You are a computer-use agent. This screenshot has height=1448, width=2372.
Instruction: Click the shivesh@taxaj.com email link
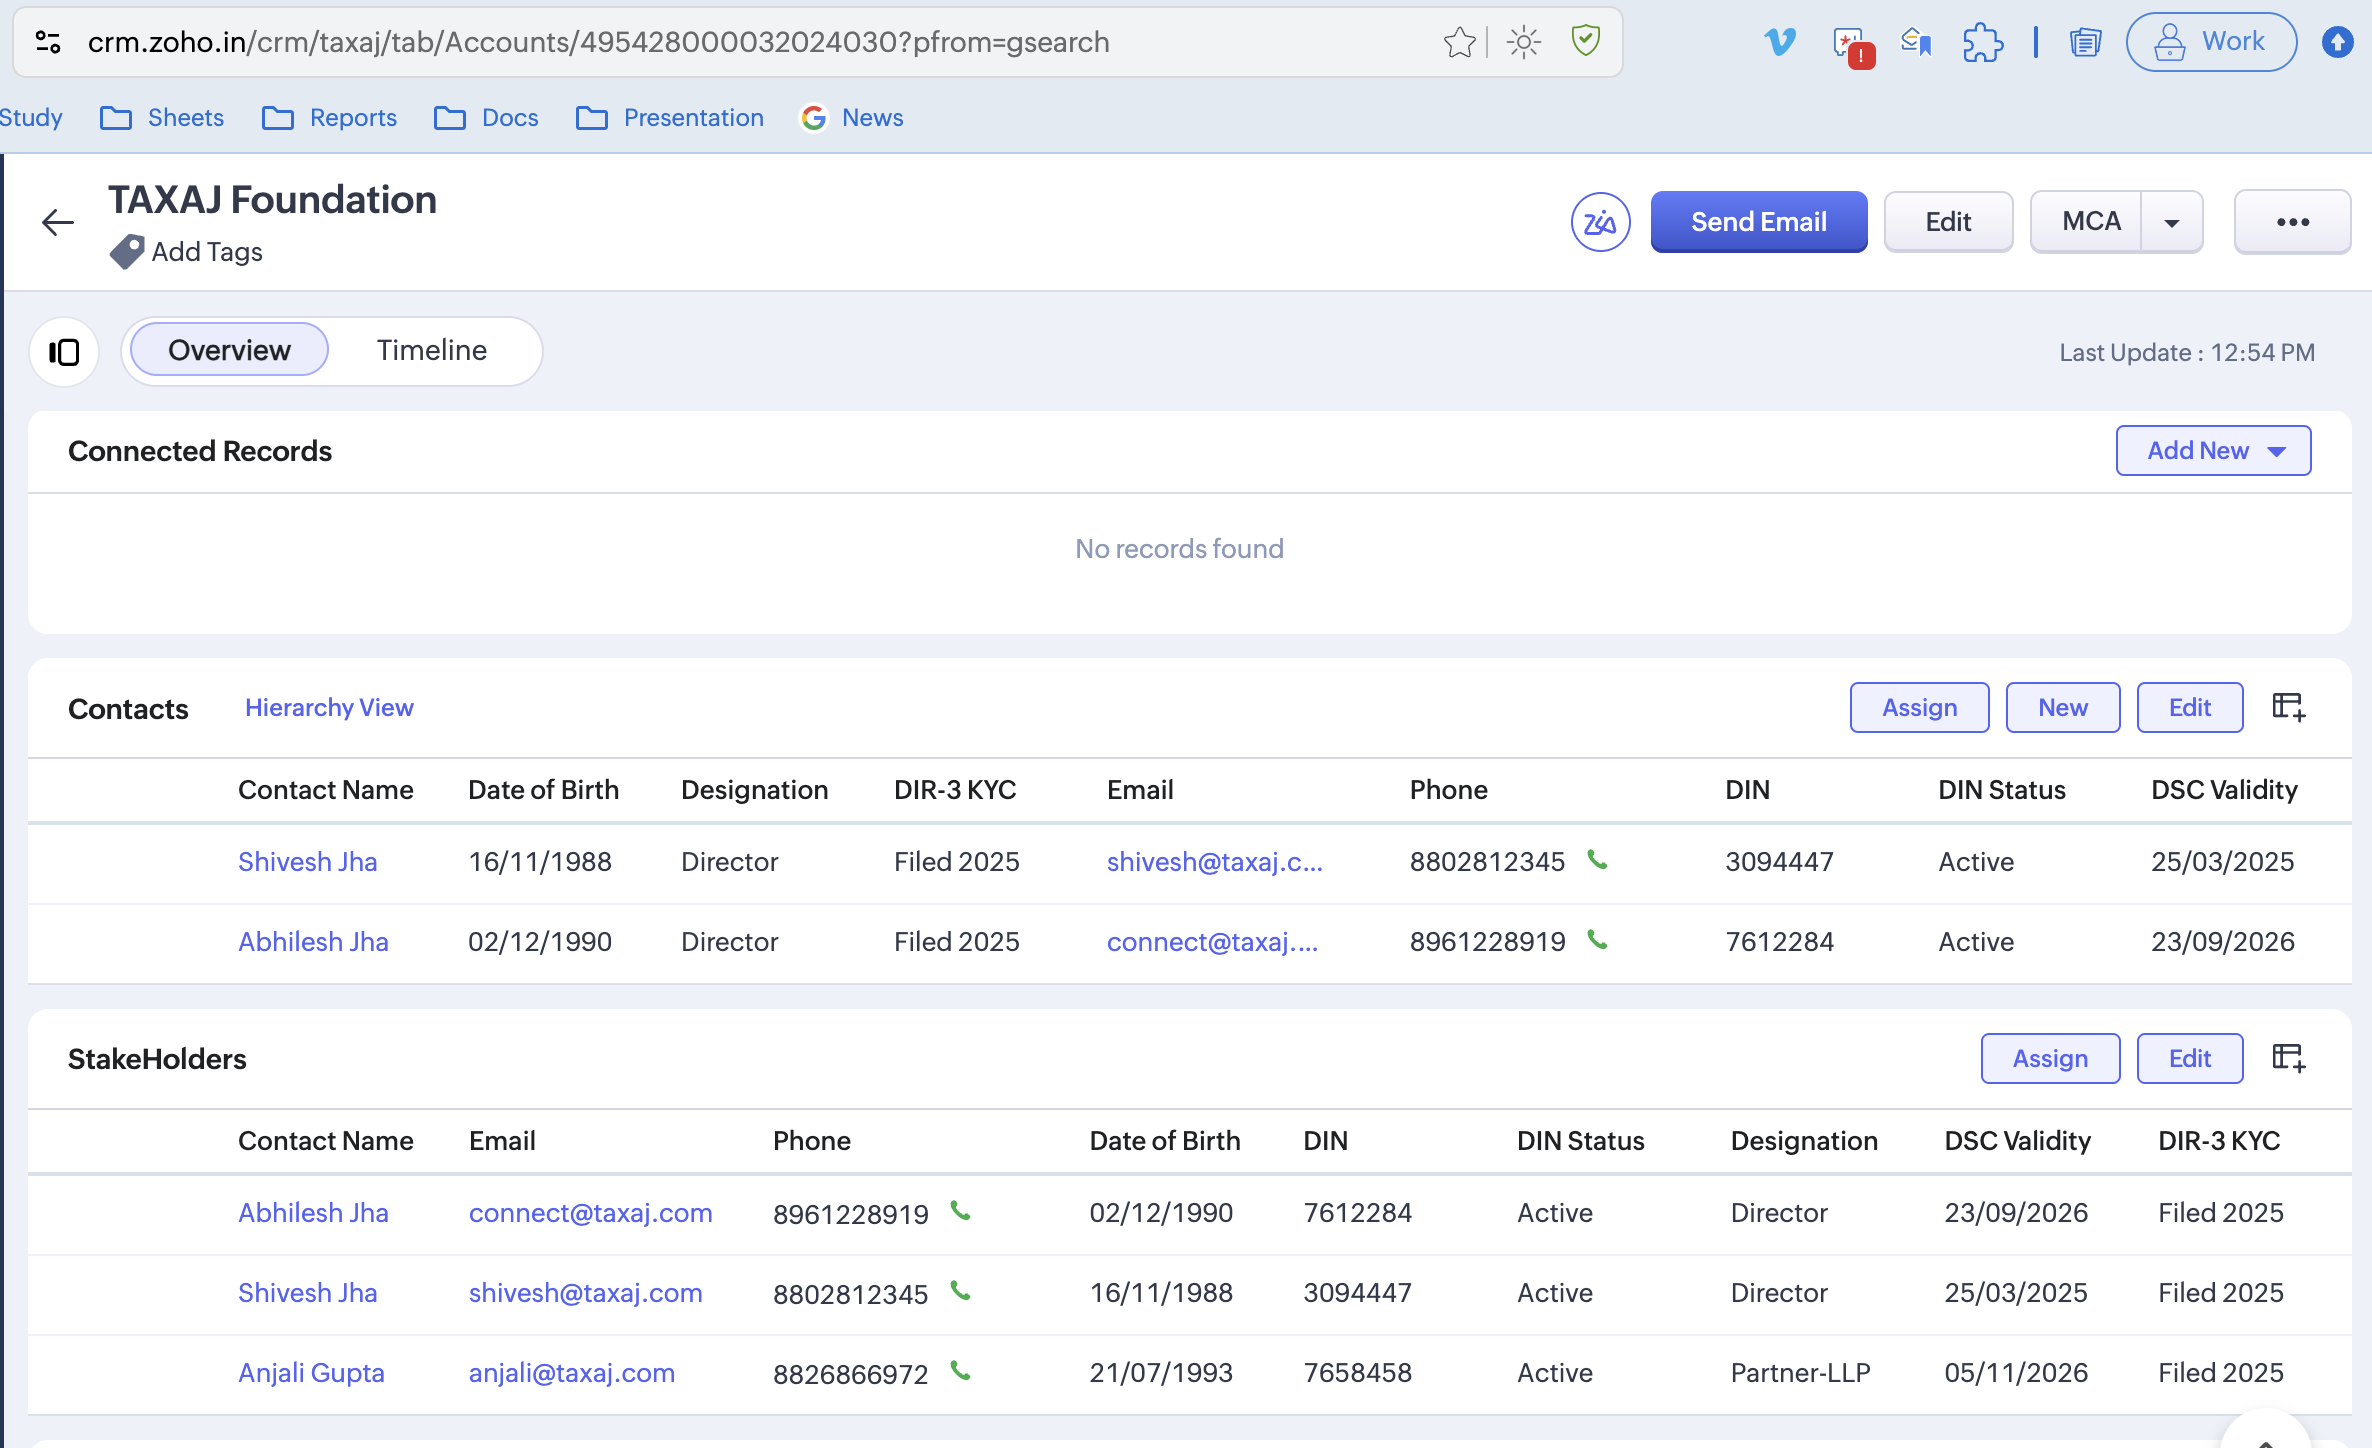586,1293
